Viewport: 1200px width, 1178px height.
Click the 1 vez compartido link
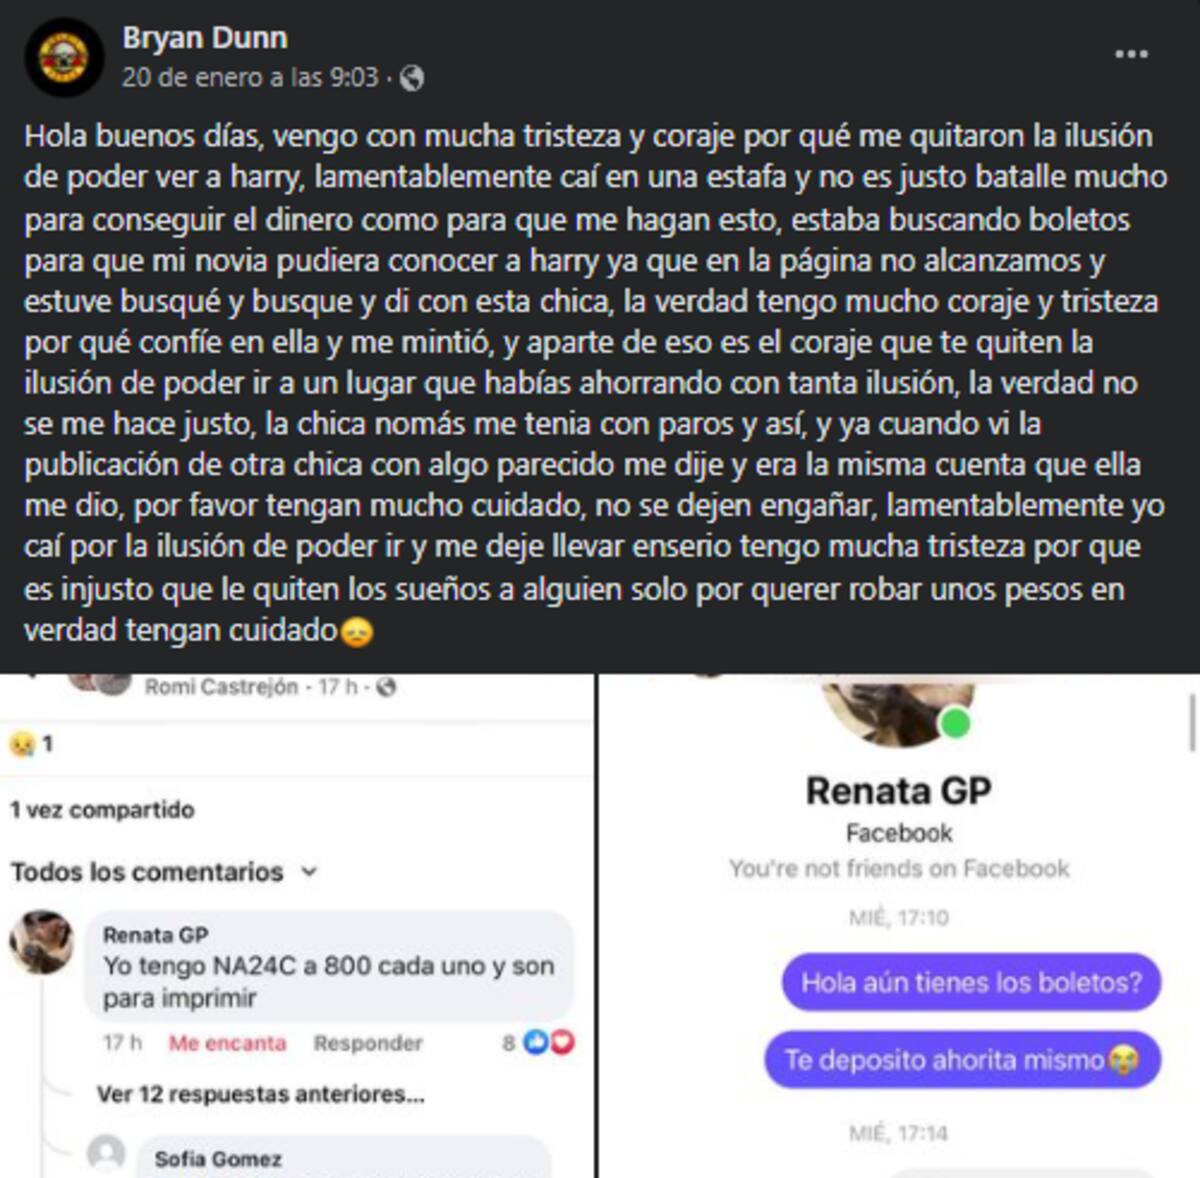pyautogui.click(x=102, y=810)
